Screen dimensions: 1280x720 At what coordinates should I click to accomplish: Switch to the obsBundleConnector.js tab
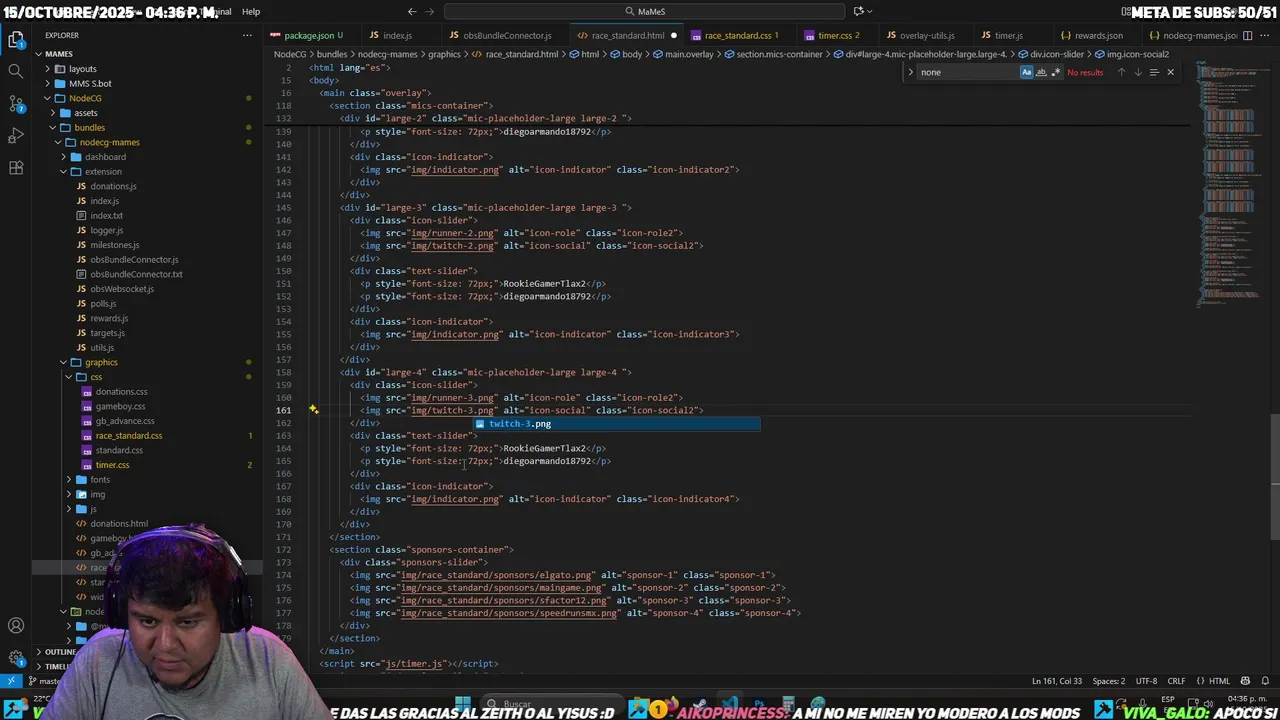click(506, 35)
